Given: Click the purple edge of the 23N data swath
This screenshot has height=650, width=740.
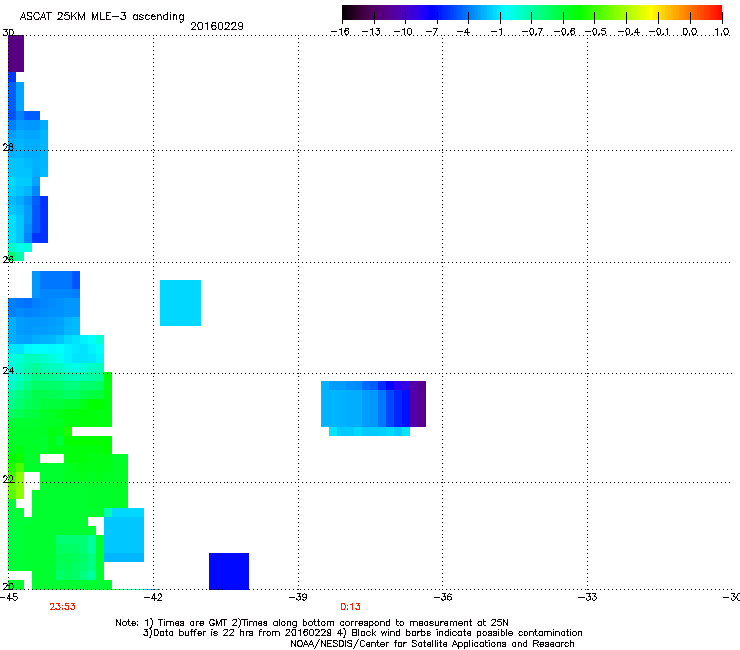Looking at the screenshot, I should pos(418,404).
